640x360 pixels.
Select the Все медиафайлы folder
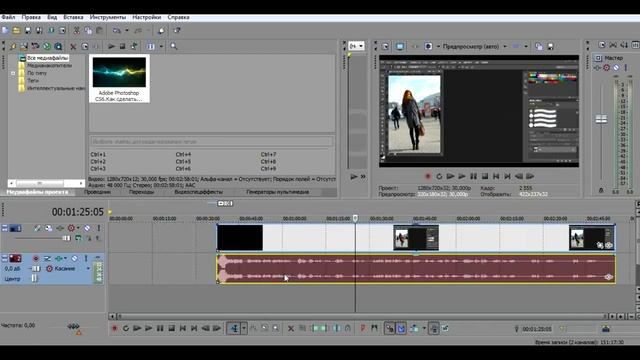click(x=47, y=58)
